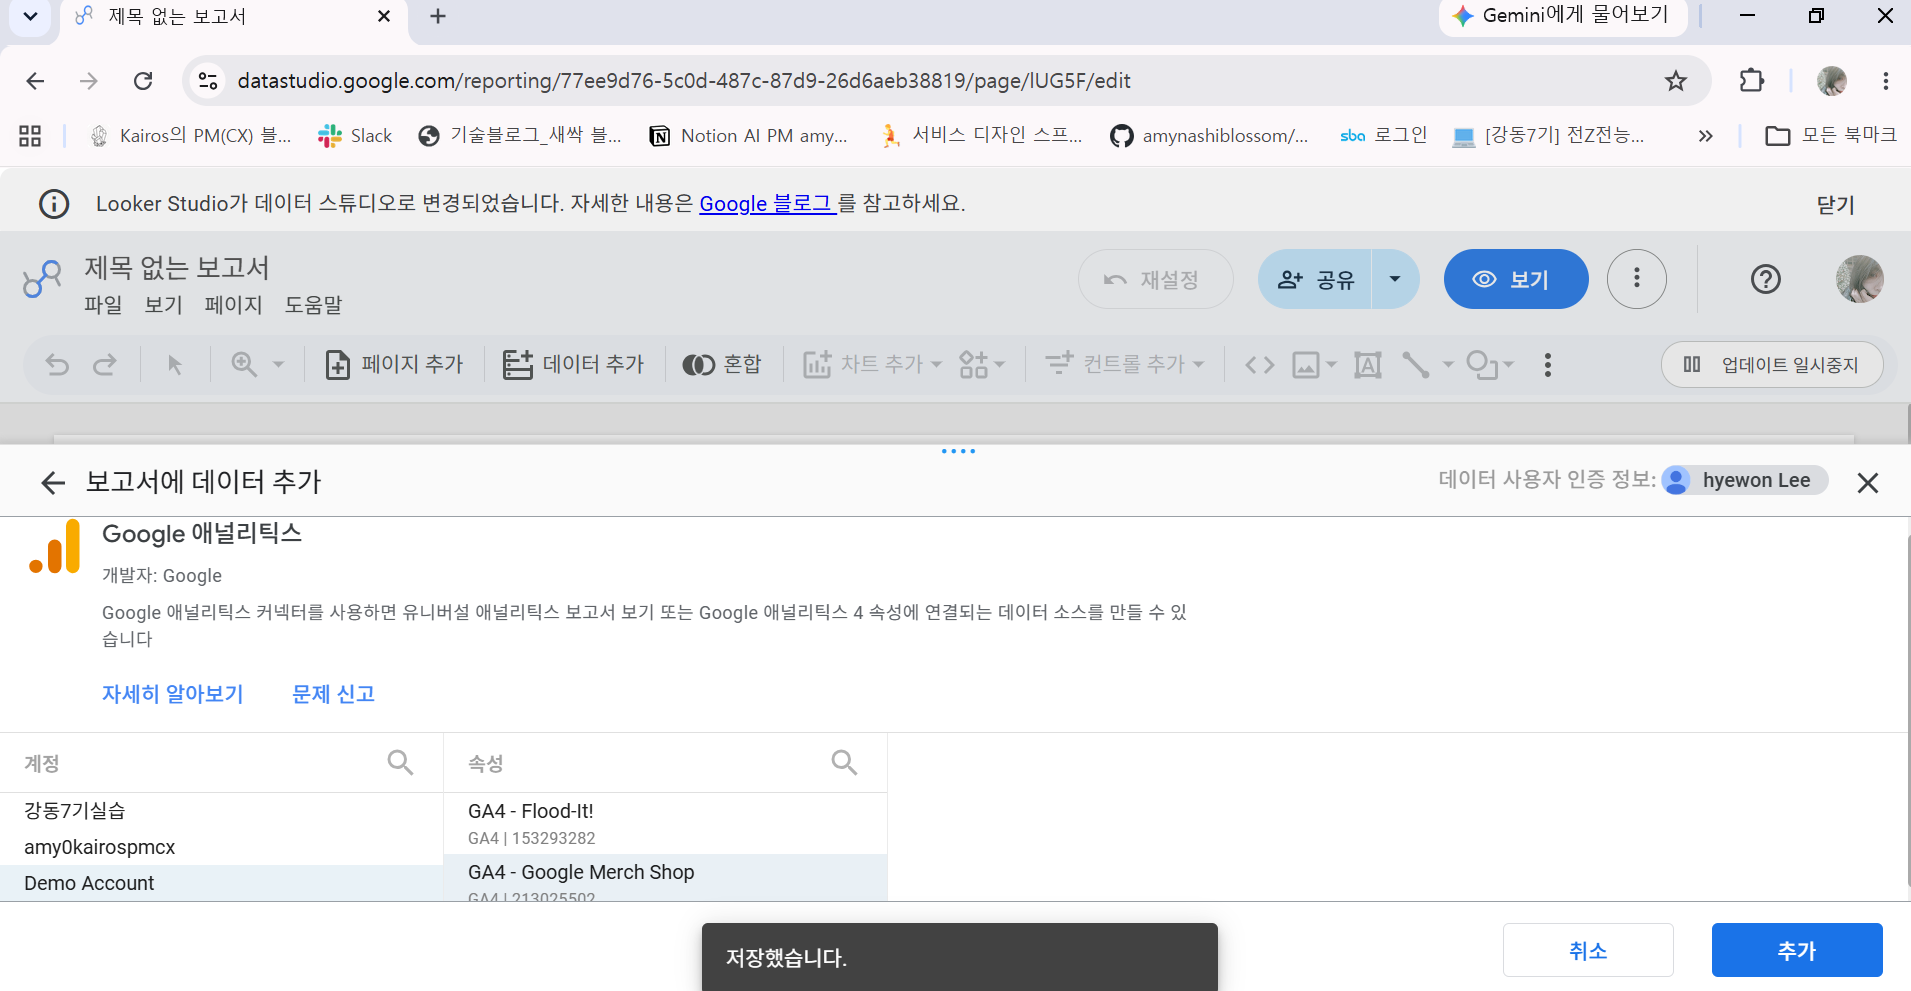The image size is (1911, 991).
Task: Toggle 업데이트 일시중지 pause updates
Action: [x=1772, y=365]
